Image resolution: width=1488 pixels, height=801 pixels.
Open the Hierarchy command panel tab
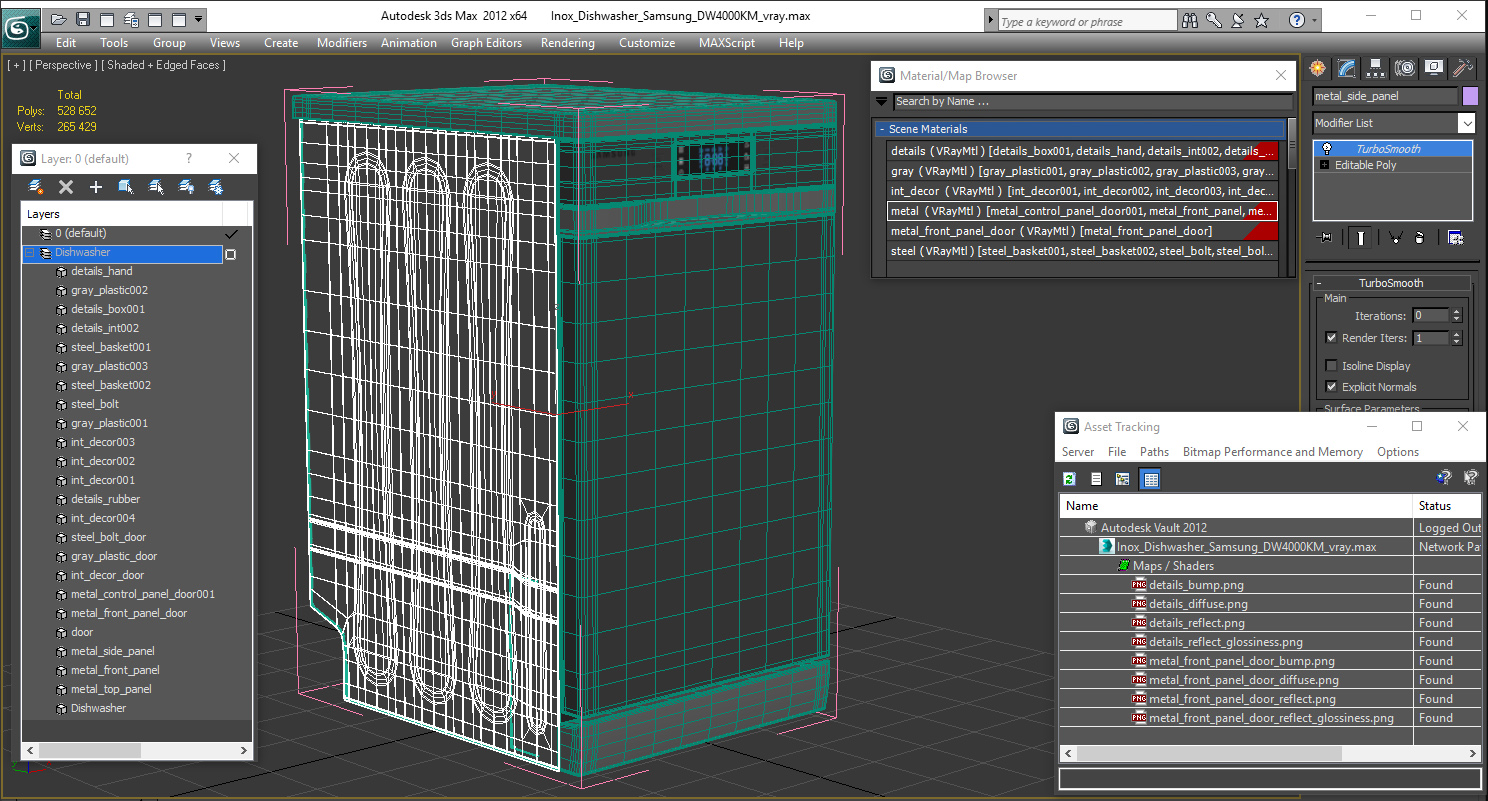pyautogui.click(x=1376, y=68)
